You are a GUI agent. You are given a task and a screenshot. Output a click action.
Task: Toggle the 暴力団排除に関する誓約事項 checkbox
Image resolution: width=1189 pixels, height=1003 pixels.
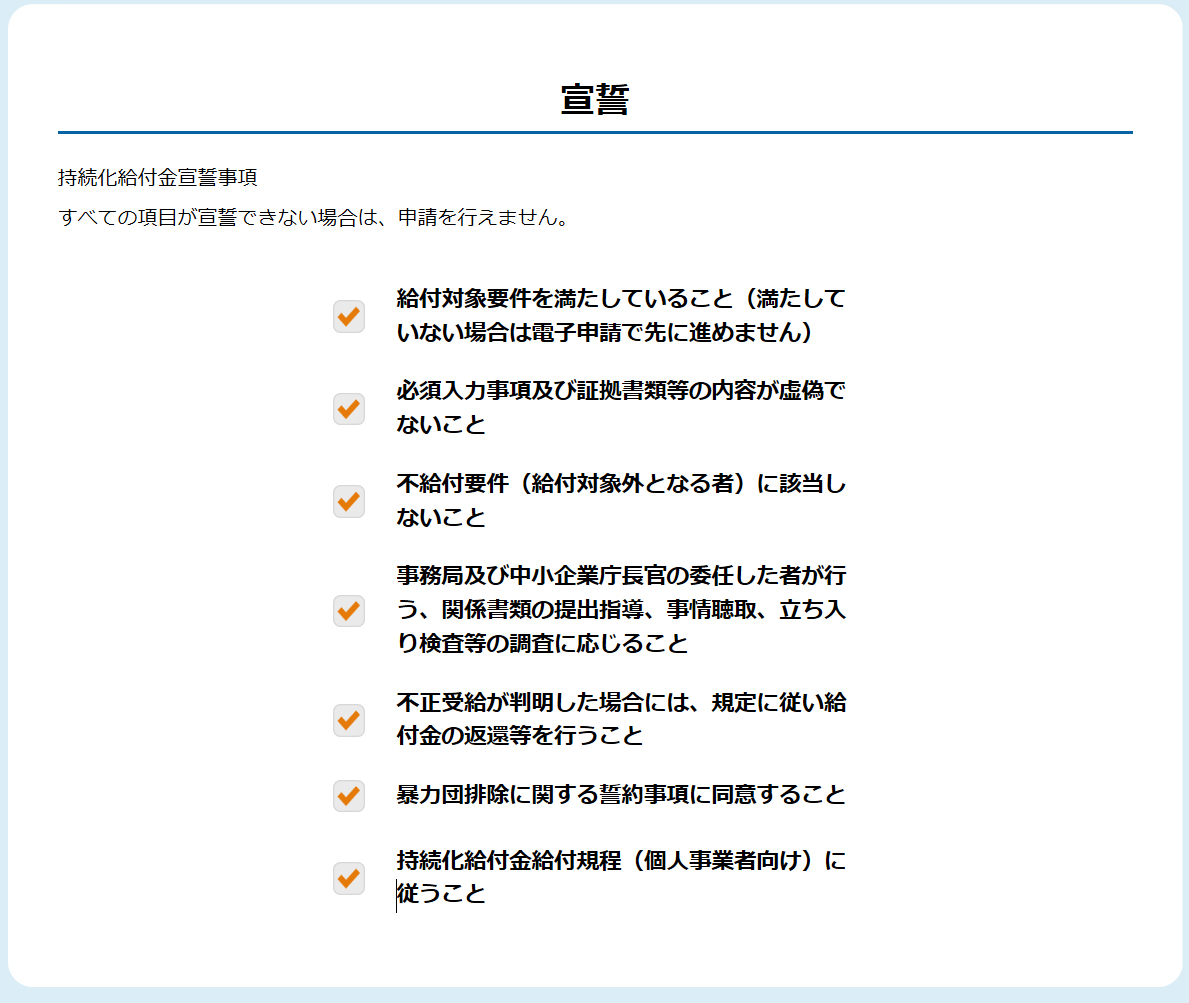click(349, 795)
